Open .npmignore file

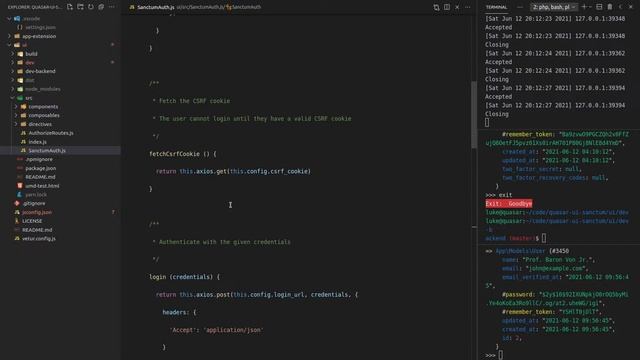39,160
